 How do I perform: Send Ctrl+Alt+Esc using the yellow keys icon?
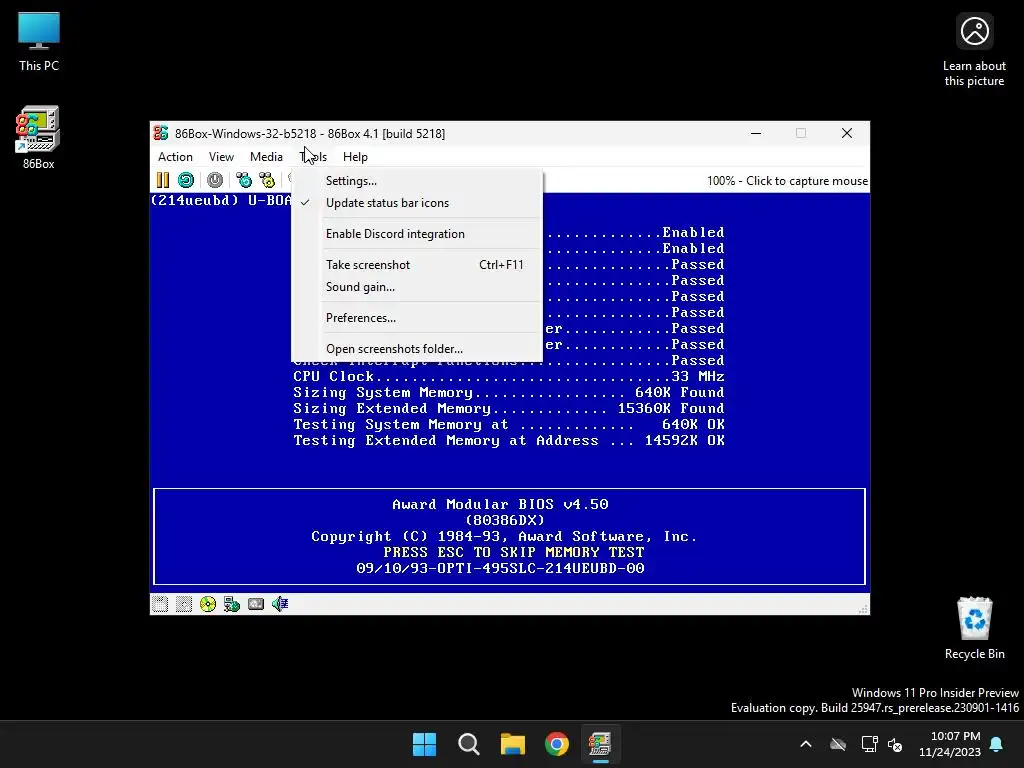point(267,180)
